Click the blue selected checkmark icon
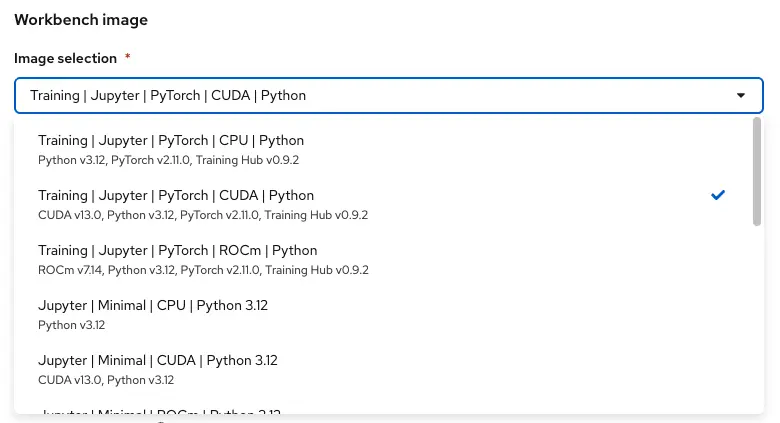The width and height of the screenshot is (780, 423). click(718, 195)
